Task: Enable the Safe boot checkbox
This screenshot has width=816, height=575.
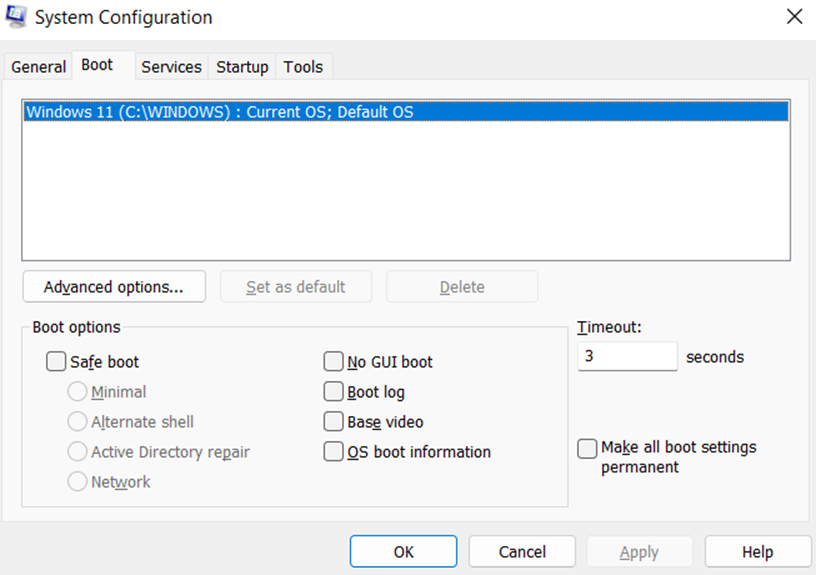Action: pos(57,362)
